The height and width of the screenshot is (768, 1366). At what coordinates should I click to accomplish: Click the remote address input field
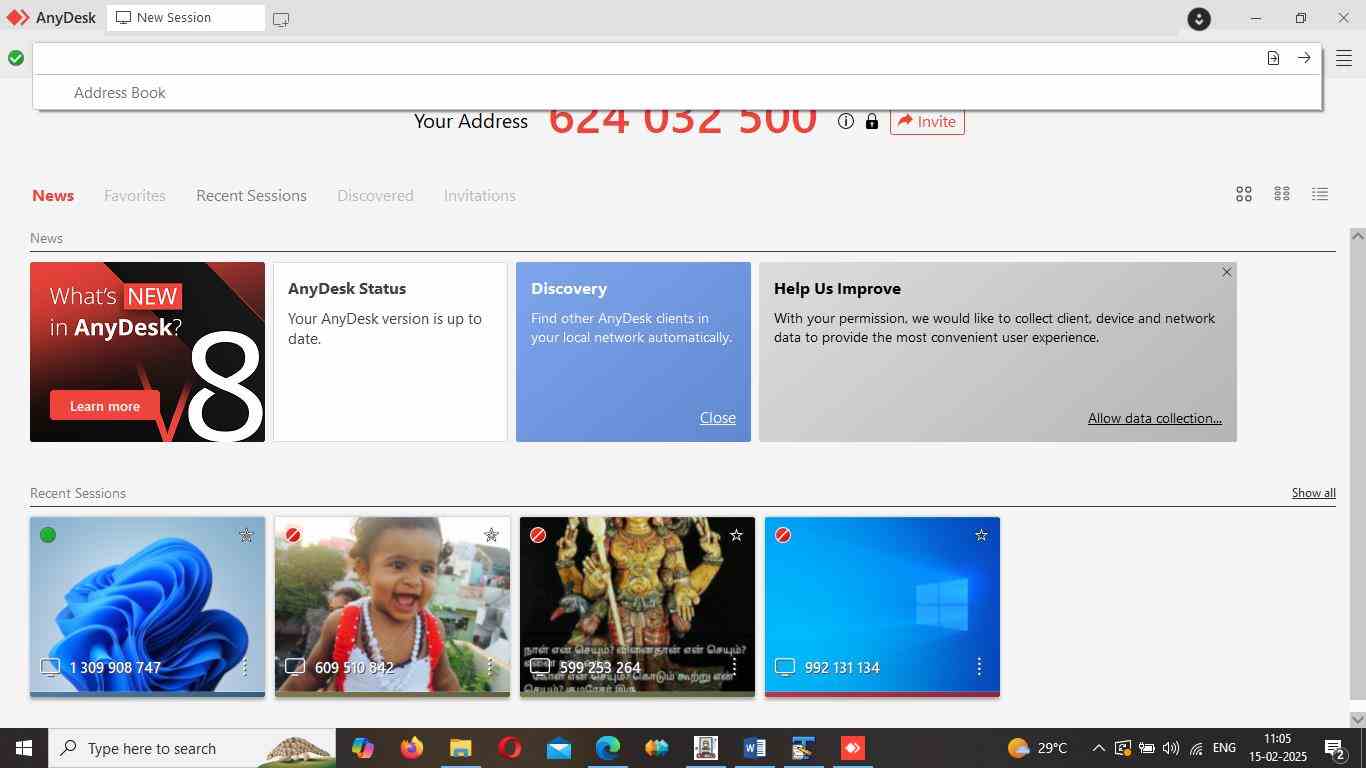647,58
